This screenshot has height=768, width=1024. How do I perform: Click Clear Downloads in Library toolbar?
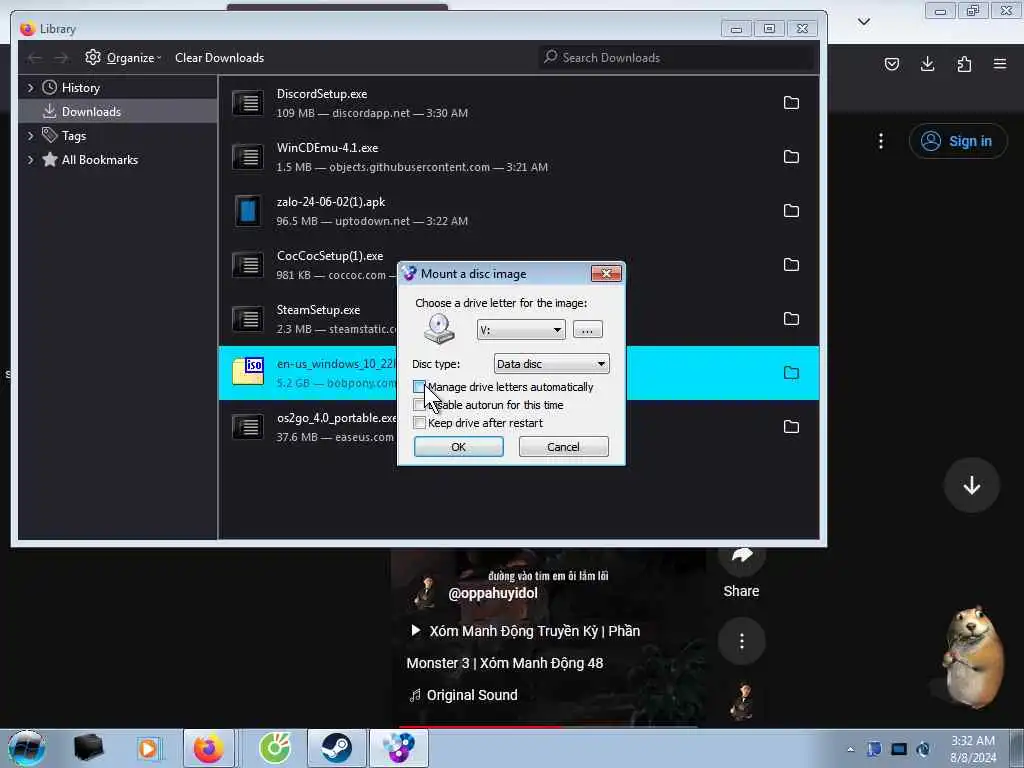pyautogui.click(x=219, y=57)
